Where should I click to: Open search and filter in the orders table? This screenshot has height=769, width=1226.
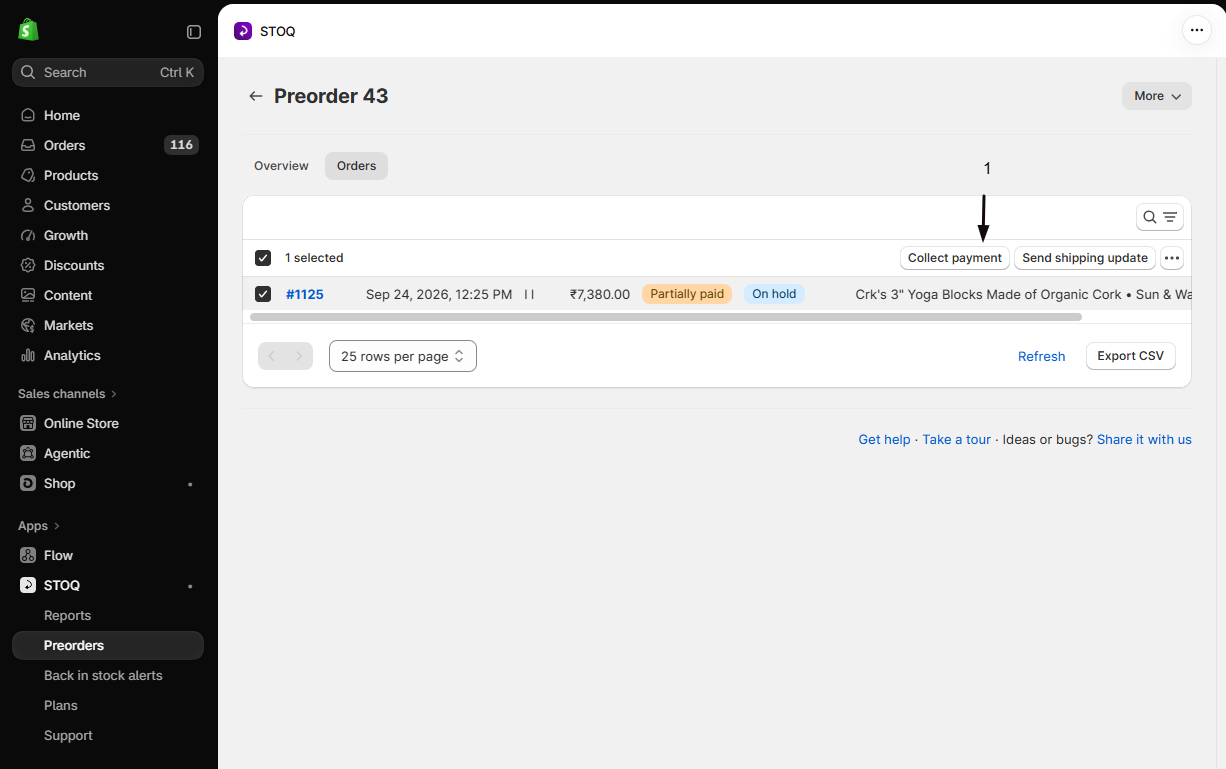coord(1160,217)
